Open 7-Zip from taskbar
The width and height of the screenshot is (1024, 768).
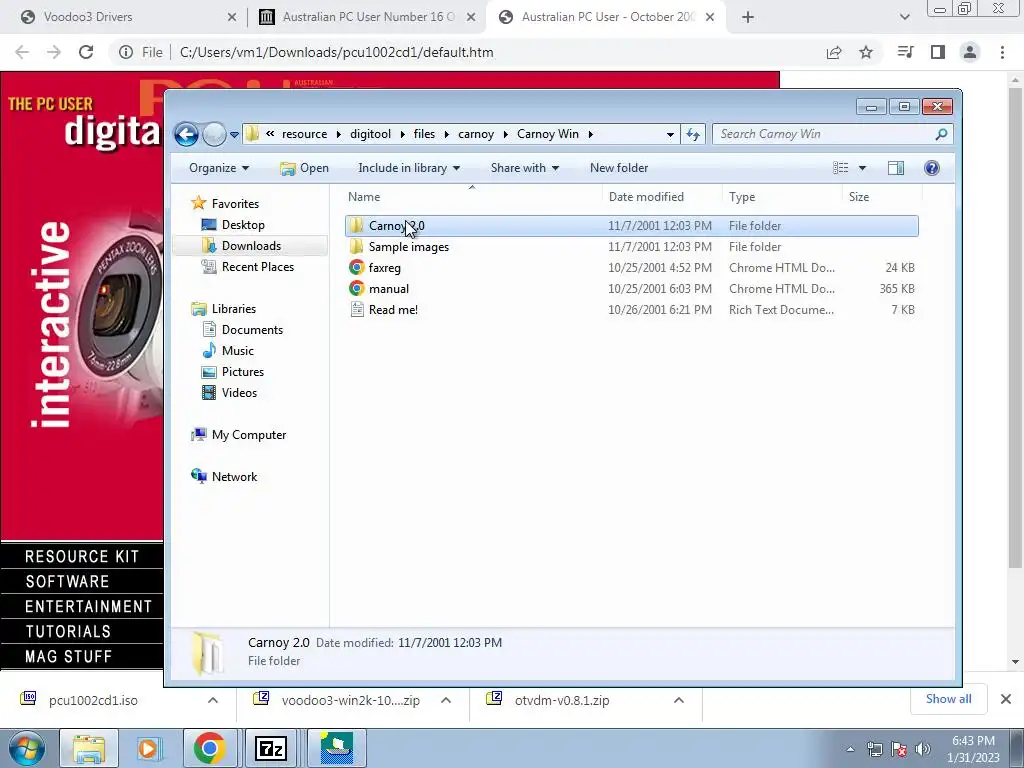pos(271,748)
